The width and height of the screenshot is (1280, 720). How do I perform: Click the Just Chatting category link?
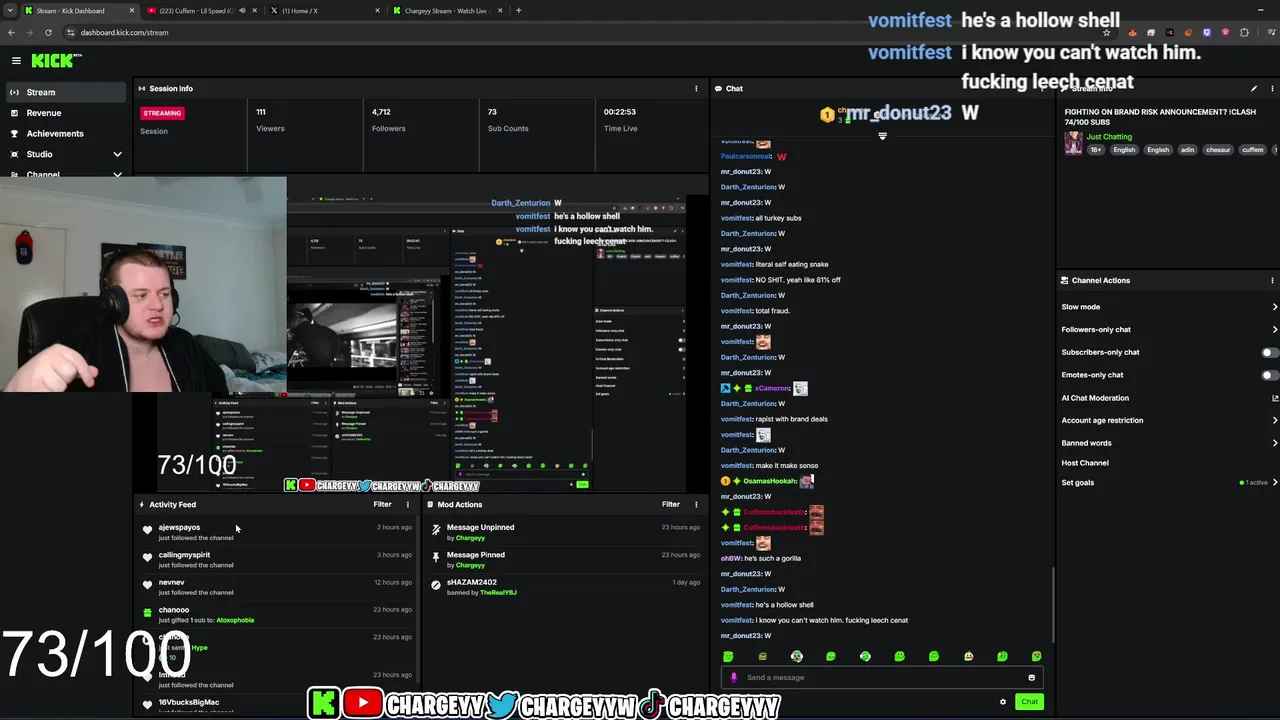pyautogui.click(x=1109, y=136)
